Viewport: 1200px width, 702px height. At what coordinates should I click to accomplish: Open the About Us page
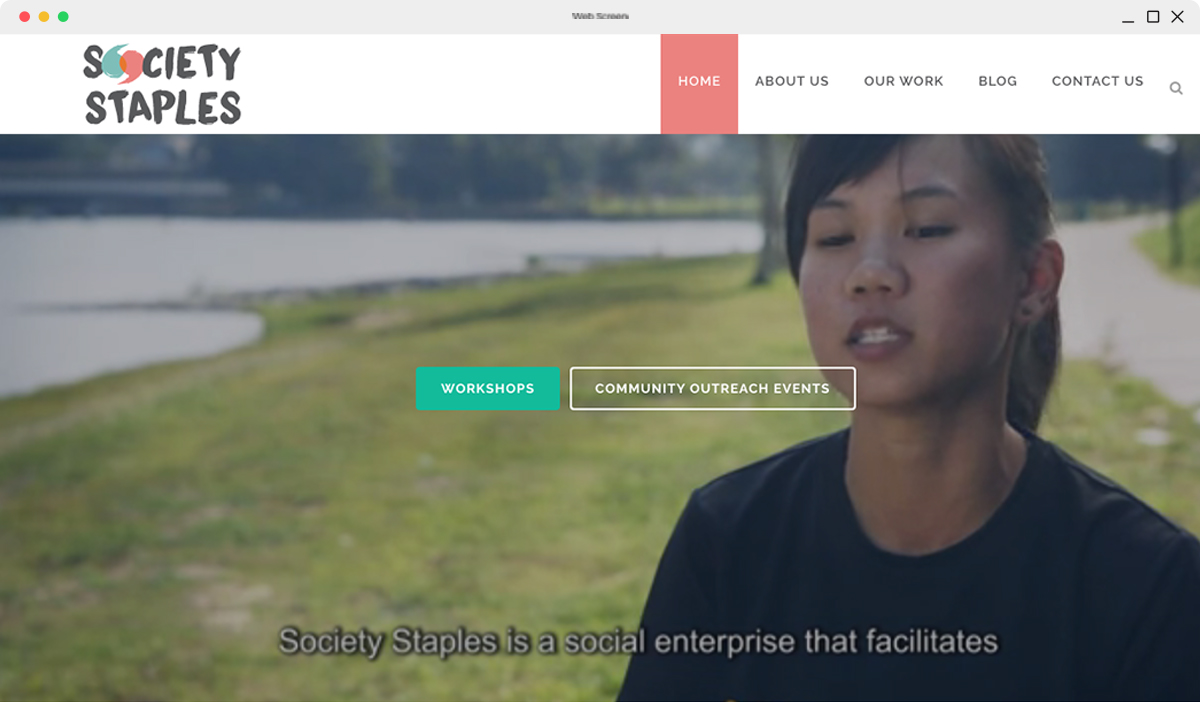[x=792, y=81]
